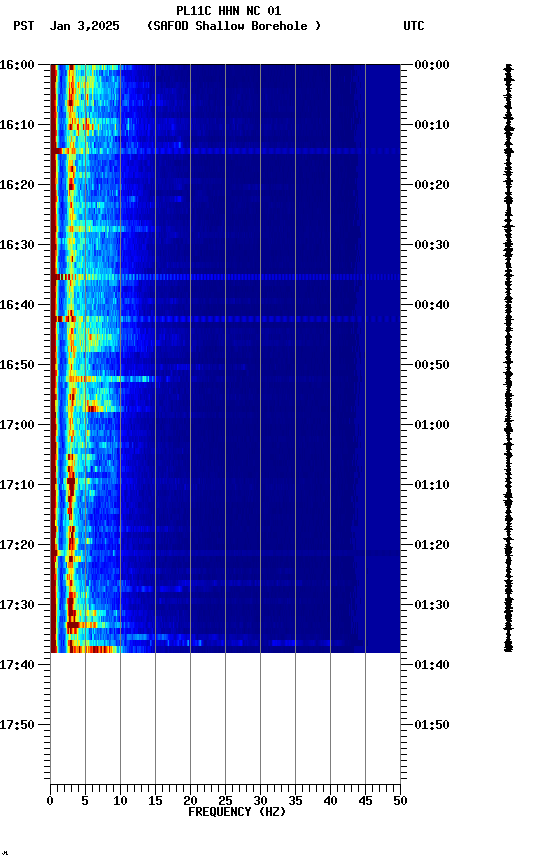
Task: Click the 16:50 PST time label
Action: tap(17, 365)
